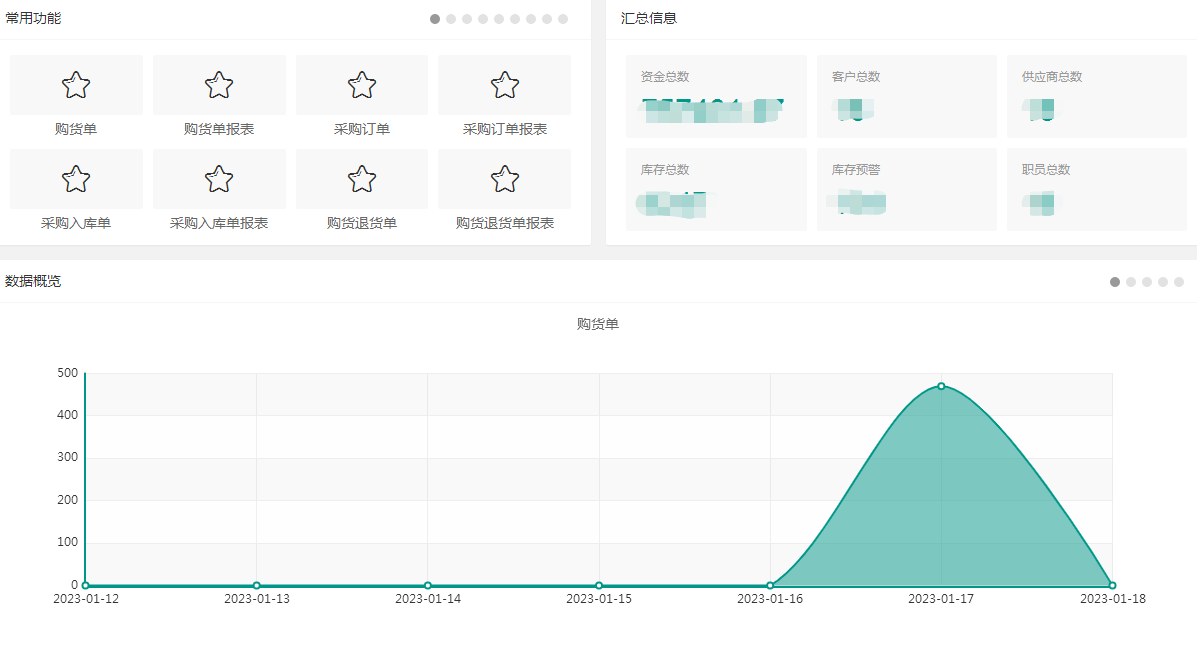Select third carousel dot in 常用功能 panel

click(x=467, y=19)
